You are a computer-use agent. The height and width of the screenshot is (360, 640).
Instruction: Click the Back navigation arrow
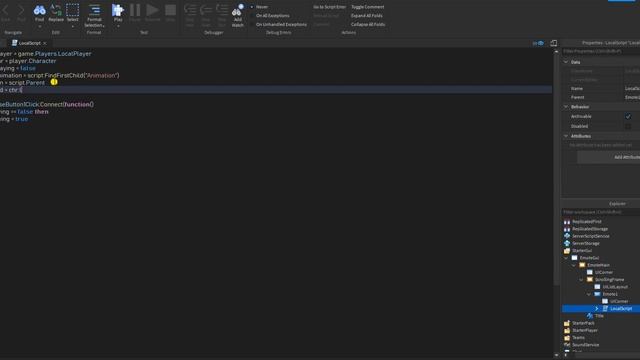tap(6, 10)
